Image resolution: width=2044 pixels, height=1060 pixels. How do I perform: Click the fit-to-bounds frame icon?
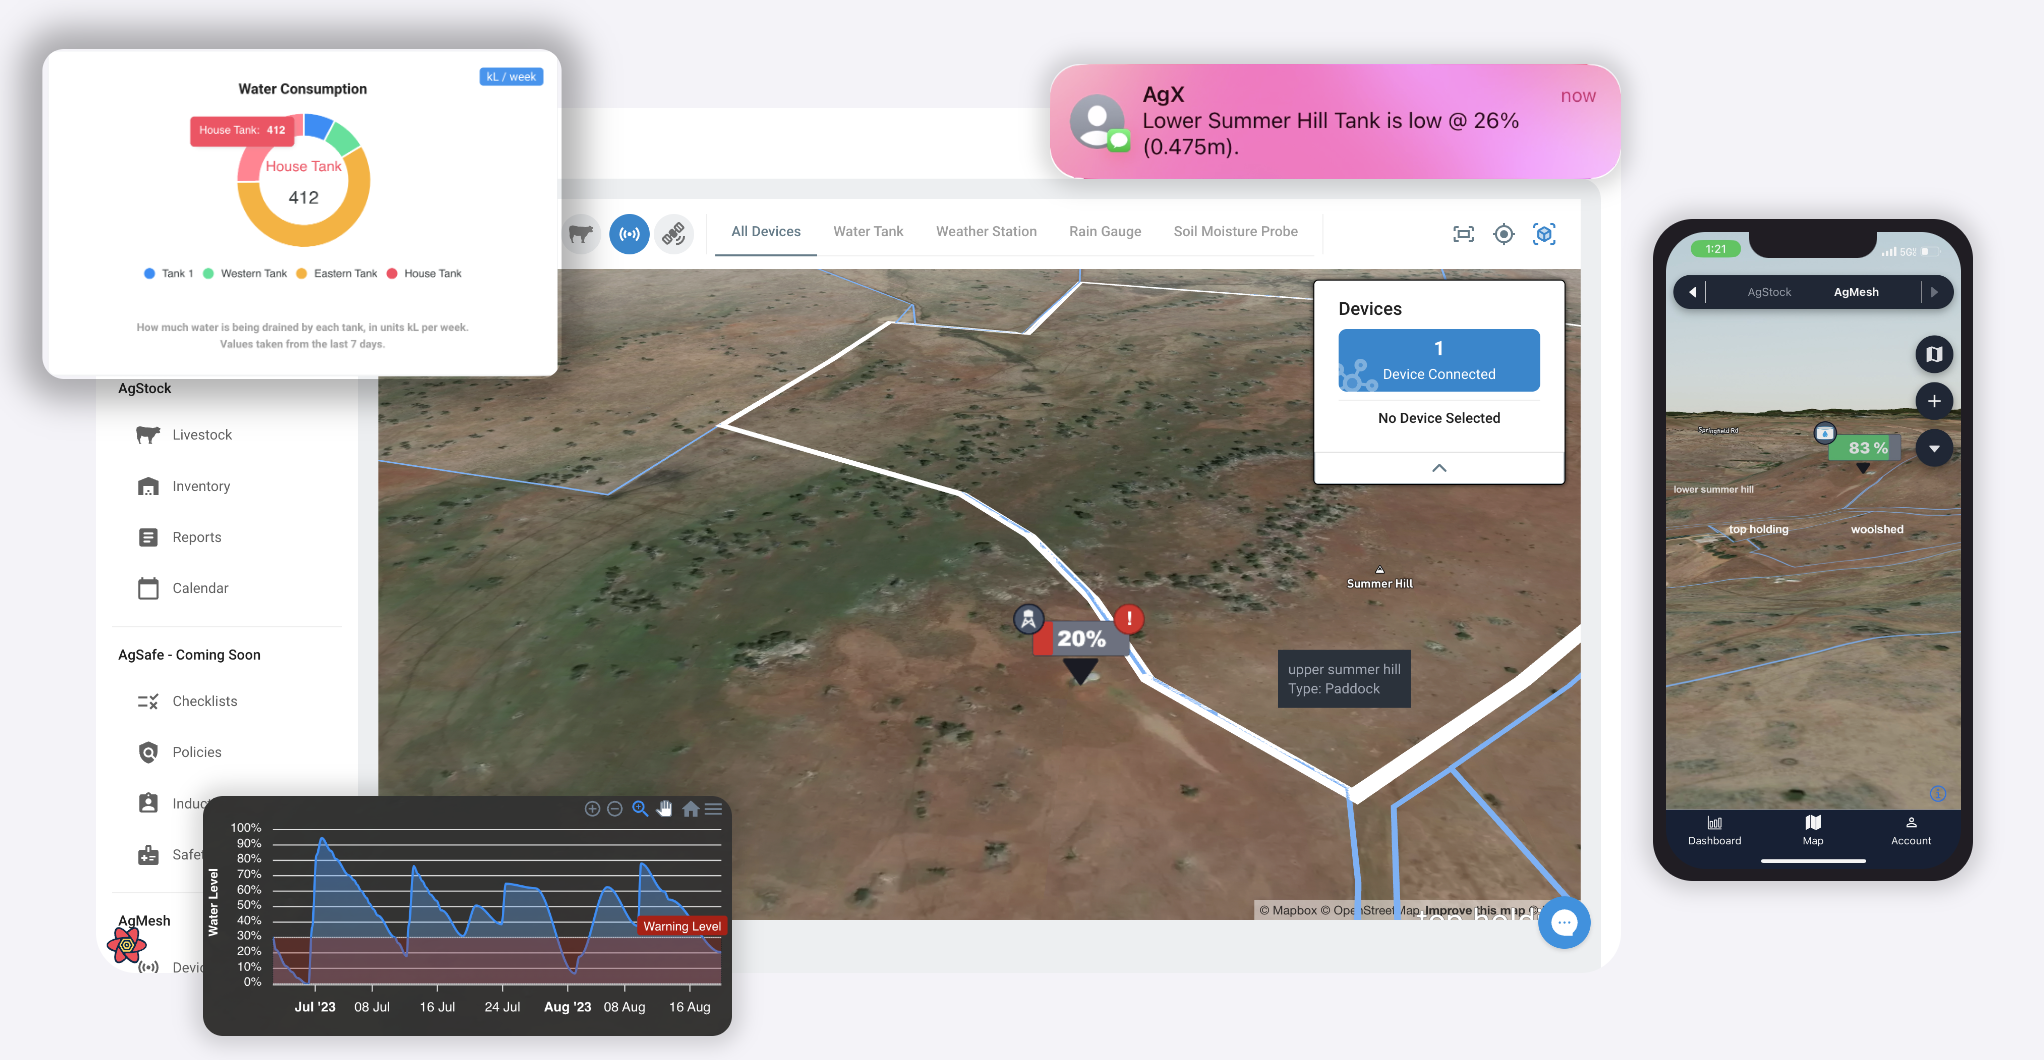point(1463,234)
